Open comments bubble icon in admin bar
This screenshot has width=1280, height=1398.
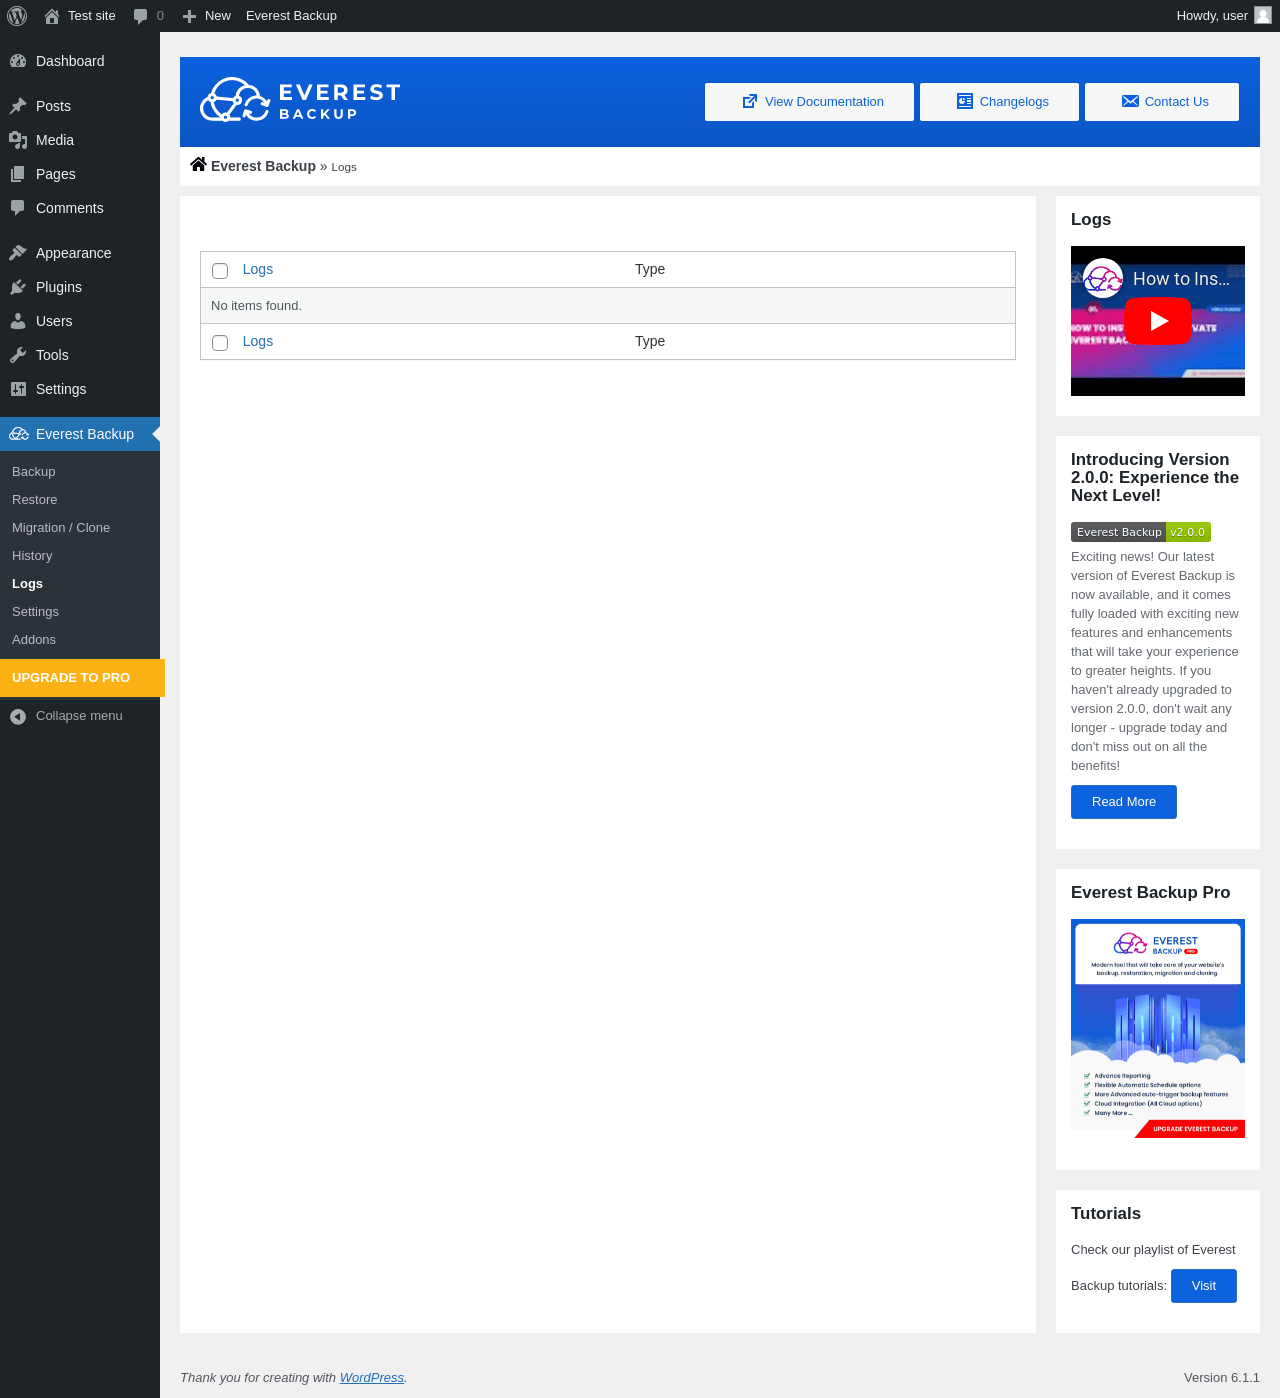point(140,16)
